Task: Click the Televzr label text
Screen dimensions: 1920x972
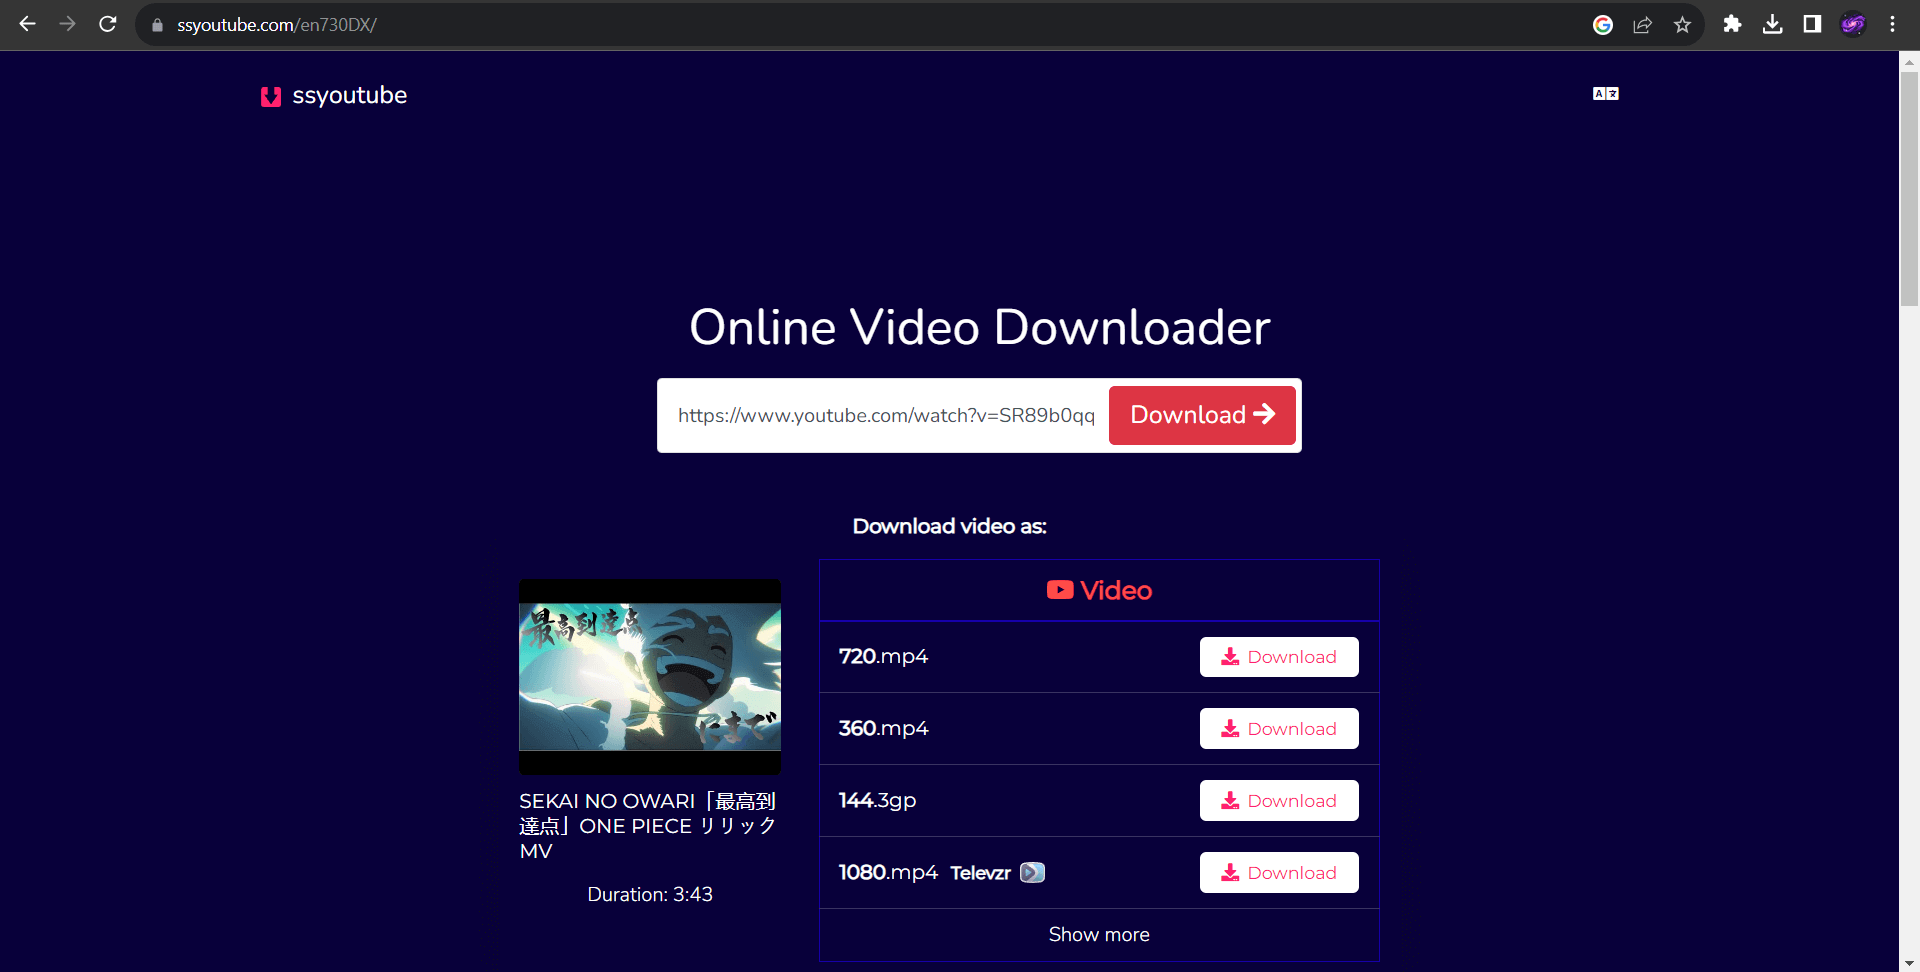Action: (980, 873)
